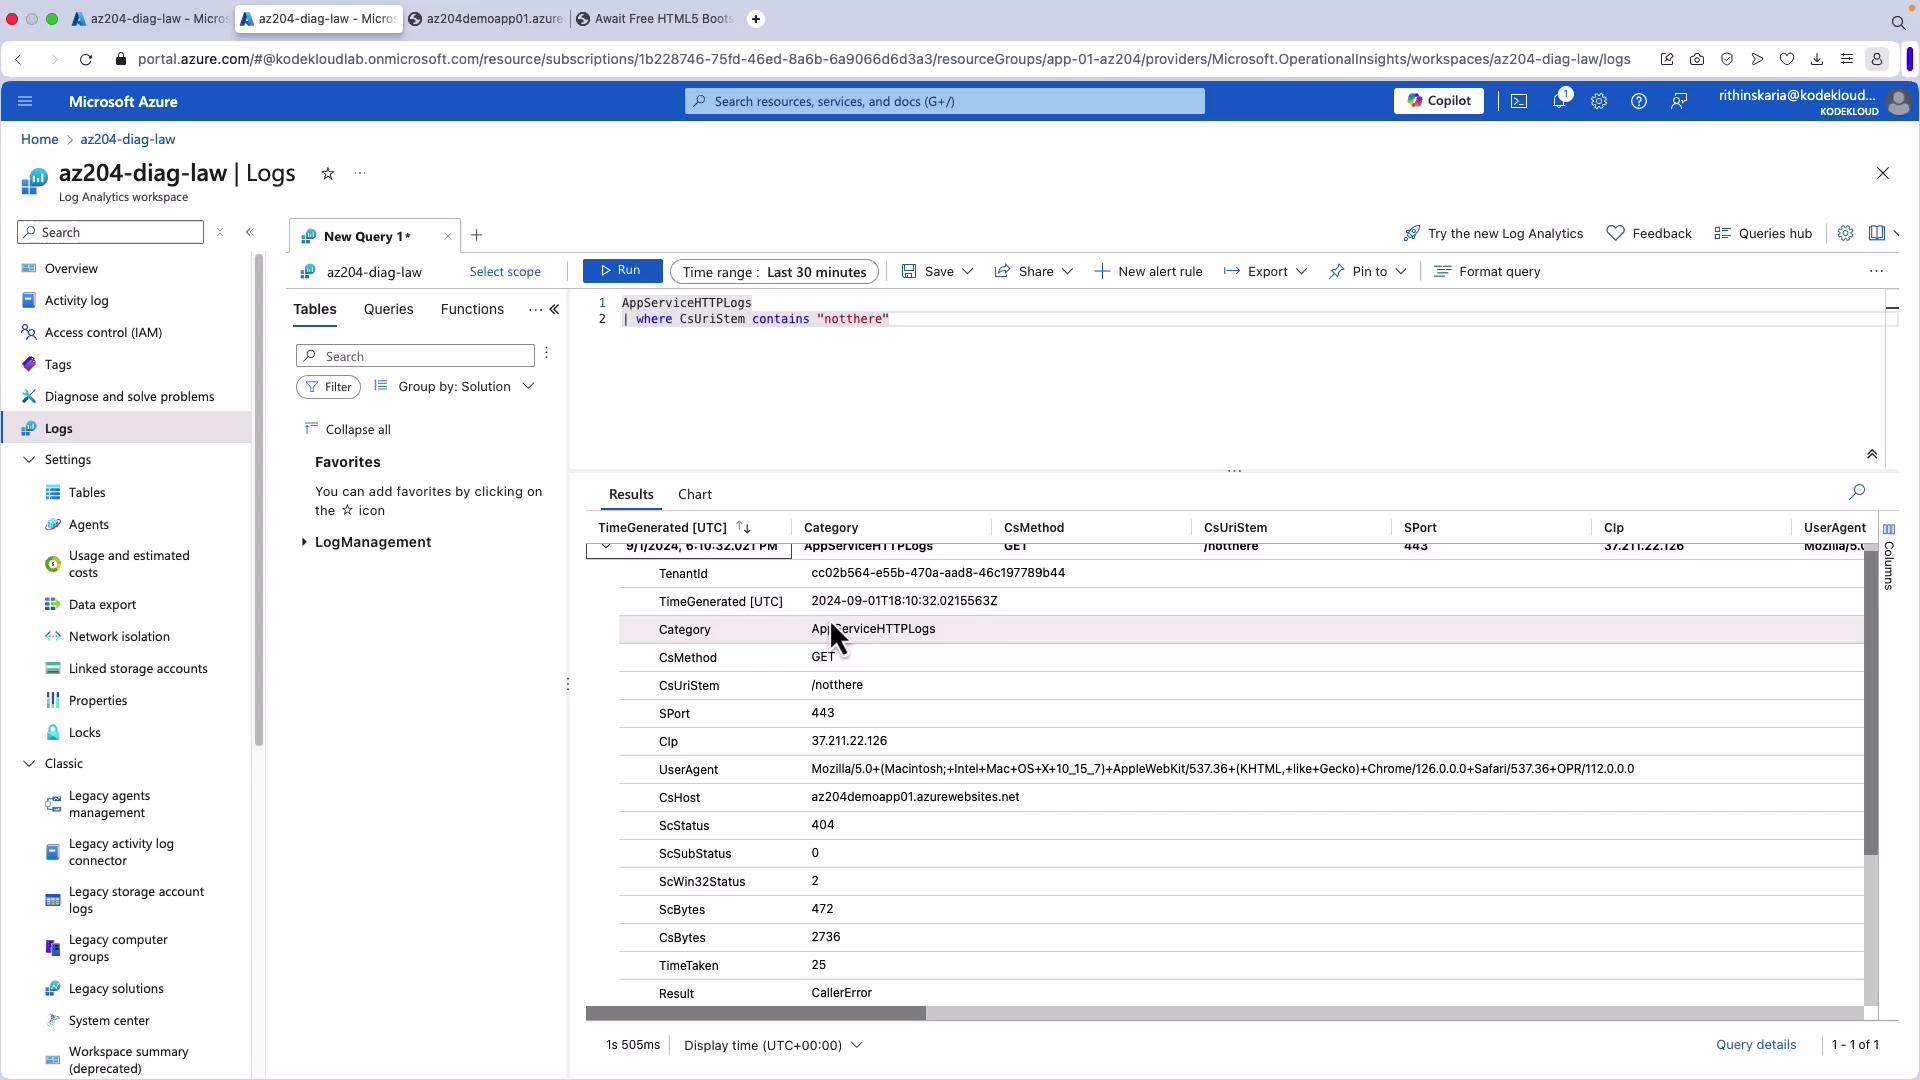Viewport: 1920px width, 1080px height.
Task: Switch to the Queries tab
Action: tap(388, 310)
